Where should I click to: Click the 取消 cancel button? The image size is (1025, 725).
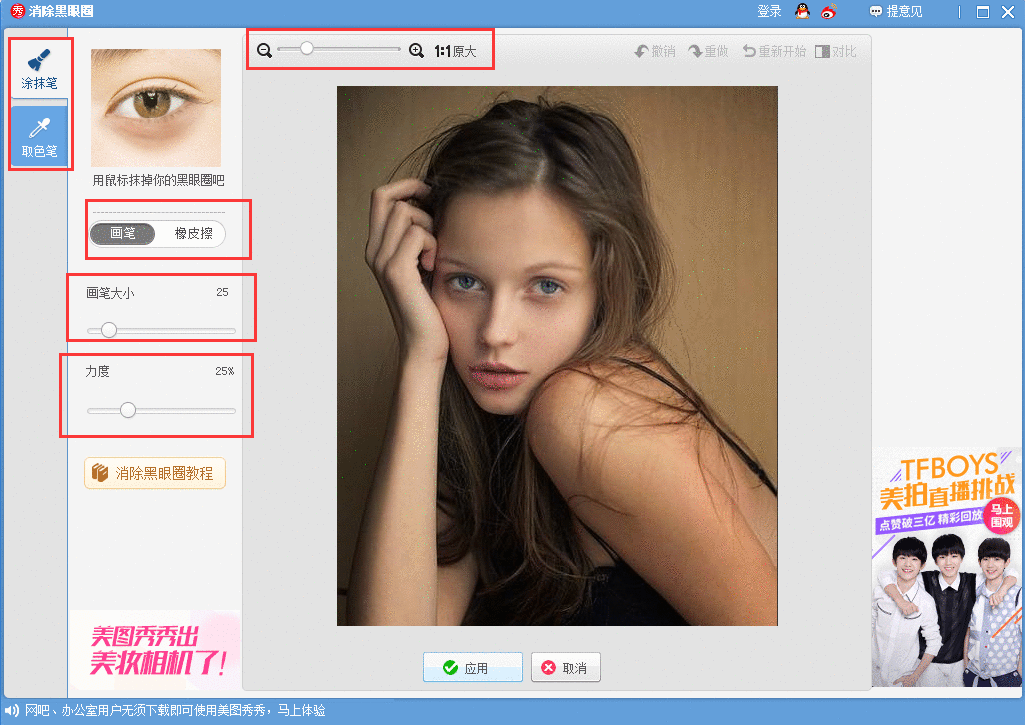(565, 667)
